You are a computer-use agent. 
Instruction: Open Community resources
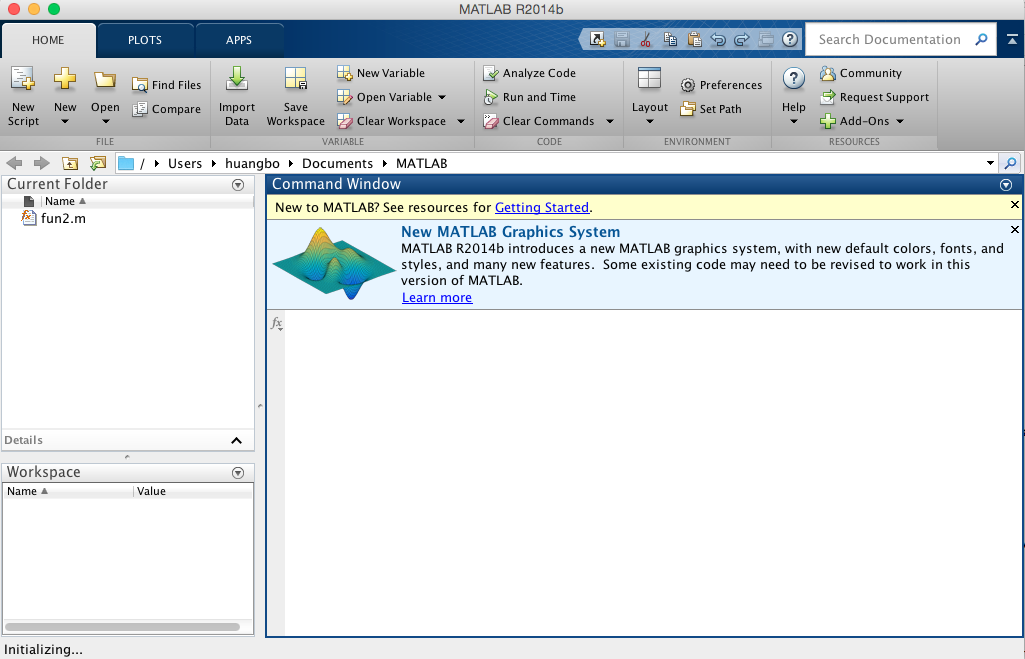pos(861,73)
